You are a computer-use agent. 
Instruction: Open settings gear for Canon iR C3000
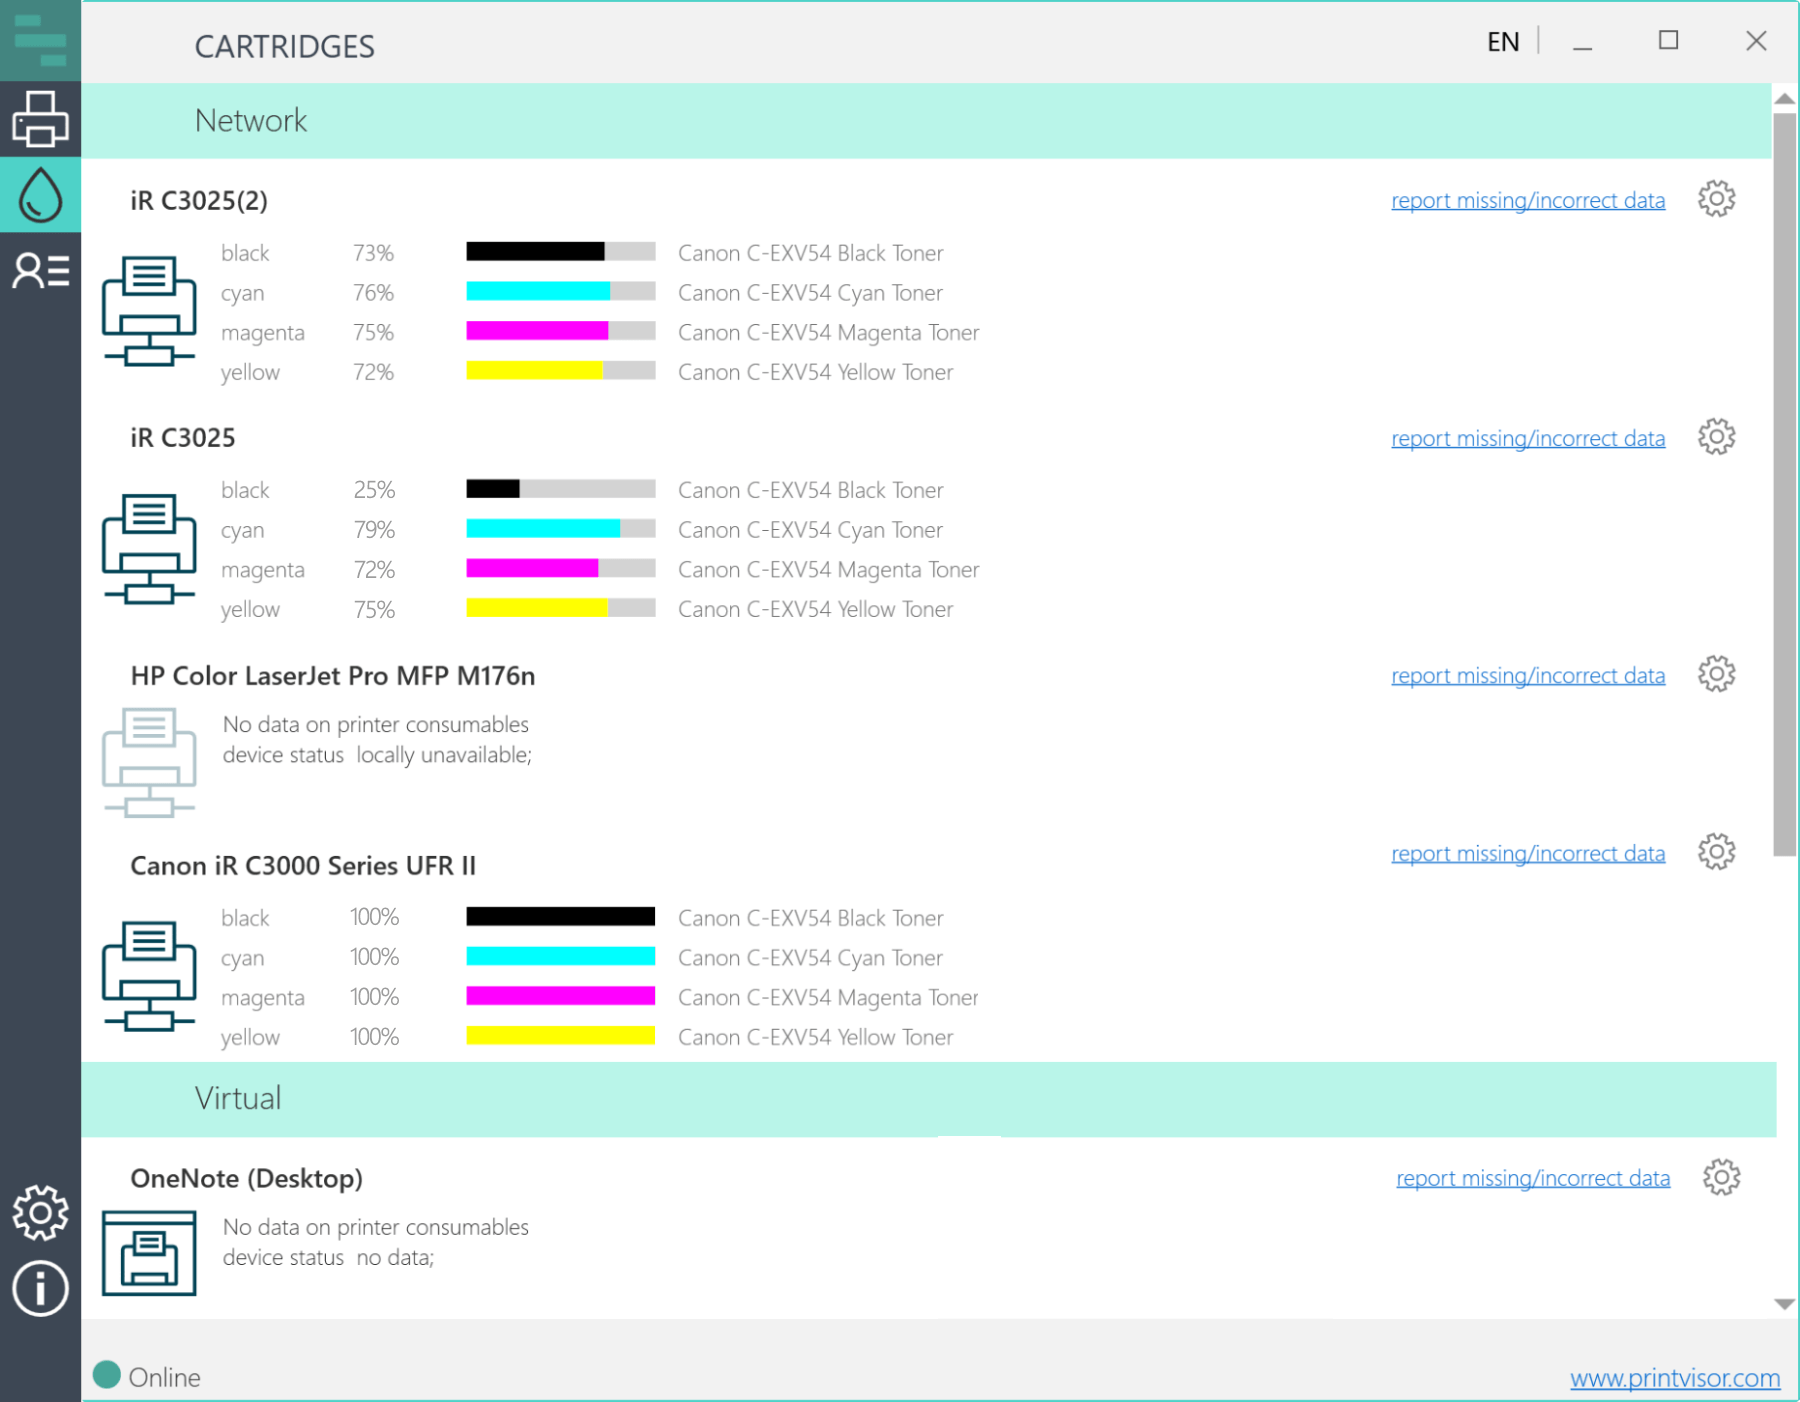[x=1716, y=852]
